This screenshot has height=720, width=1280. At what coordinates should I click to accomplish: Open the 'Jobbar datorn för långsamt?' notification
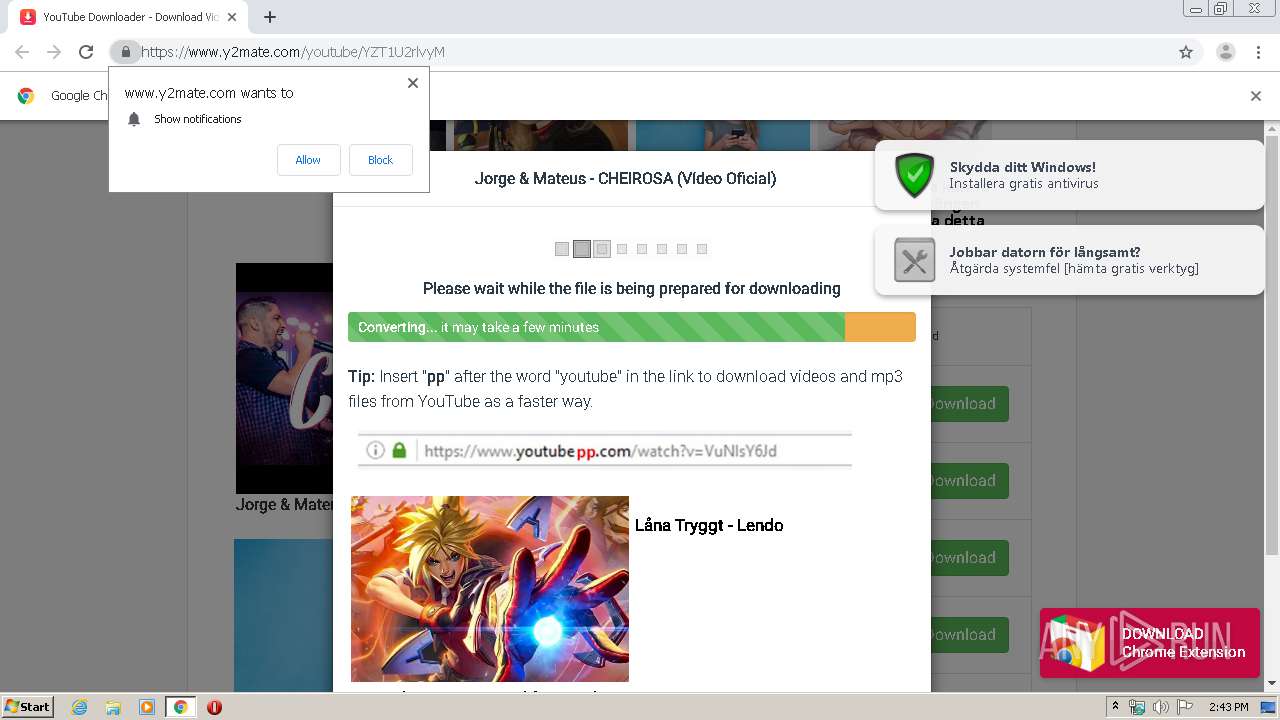1069,260
